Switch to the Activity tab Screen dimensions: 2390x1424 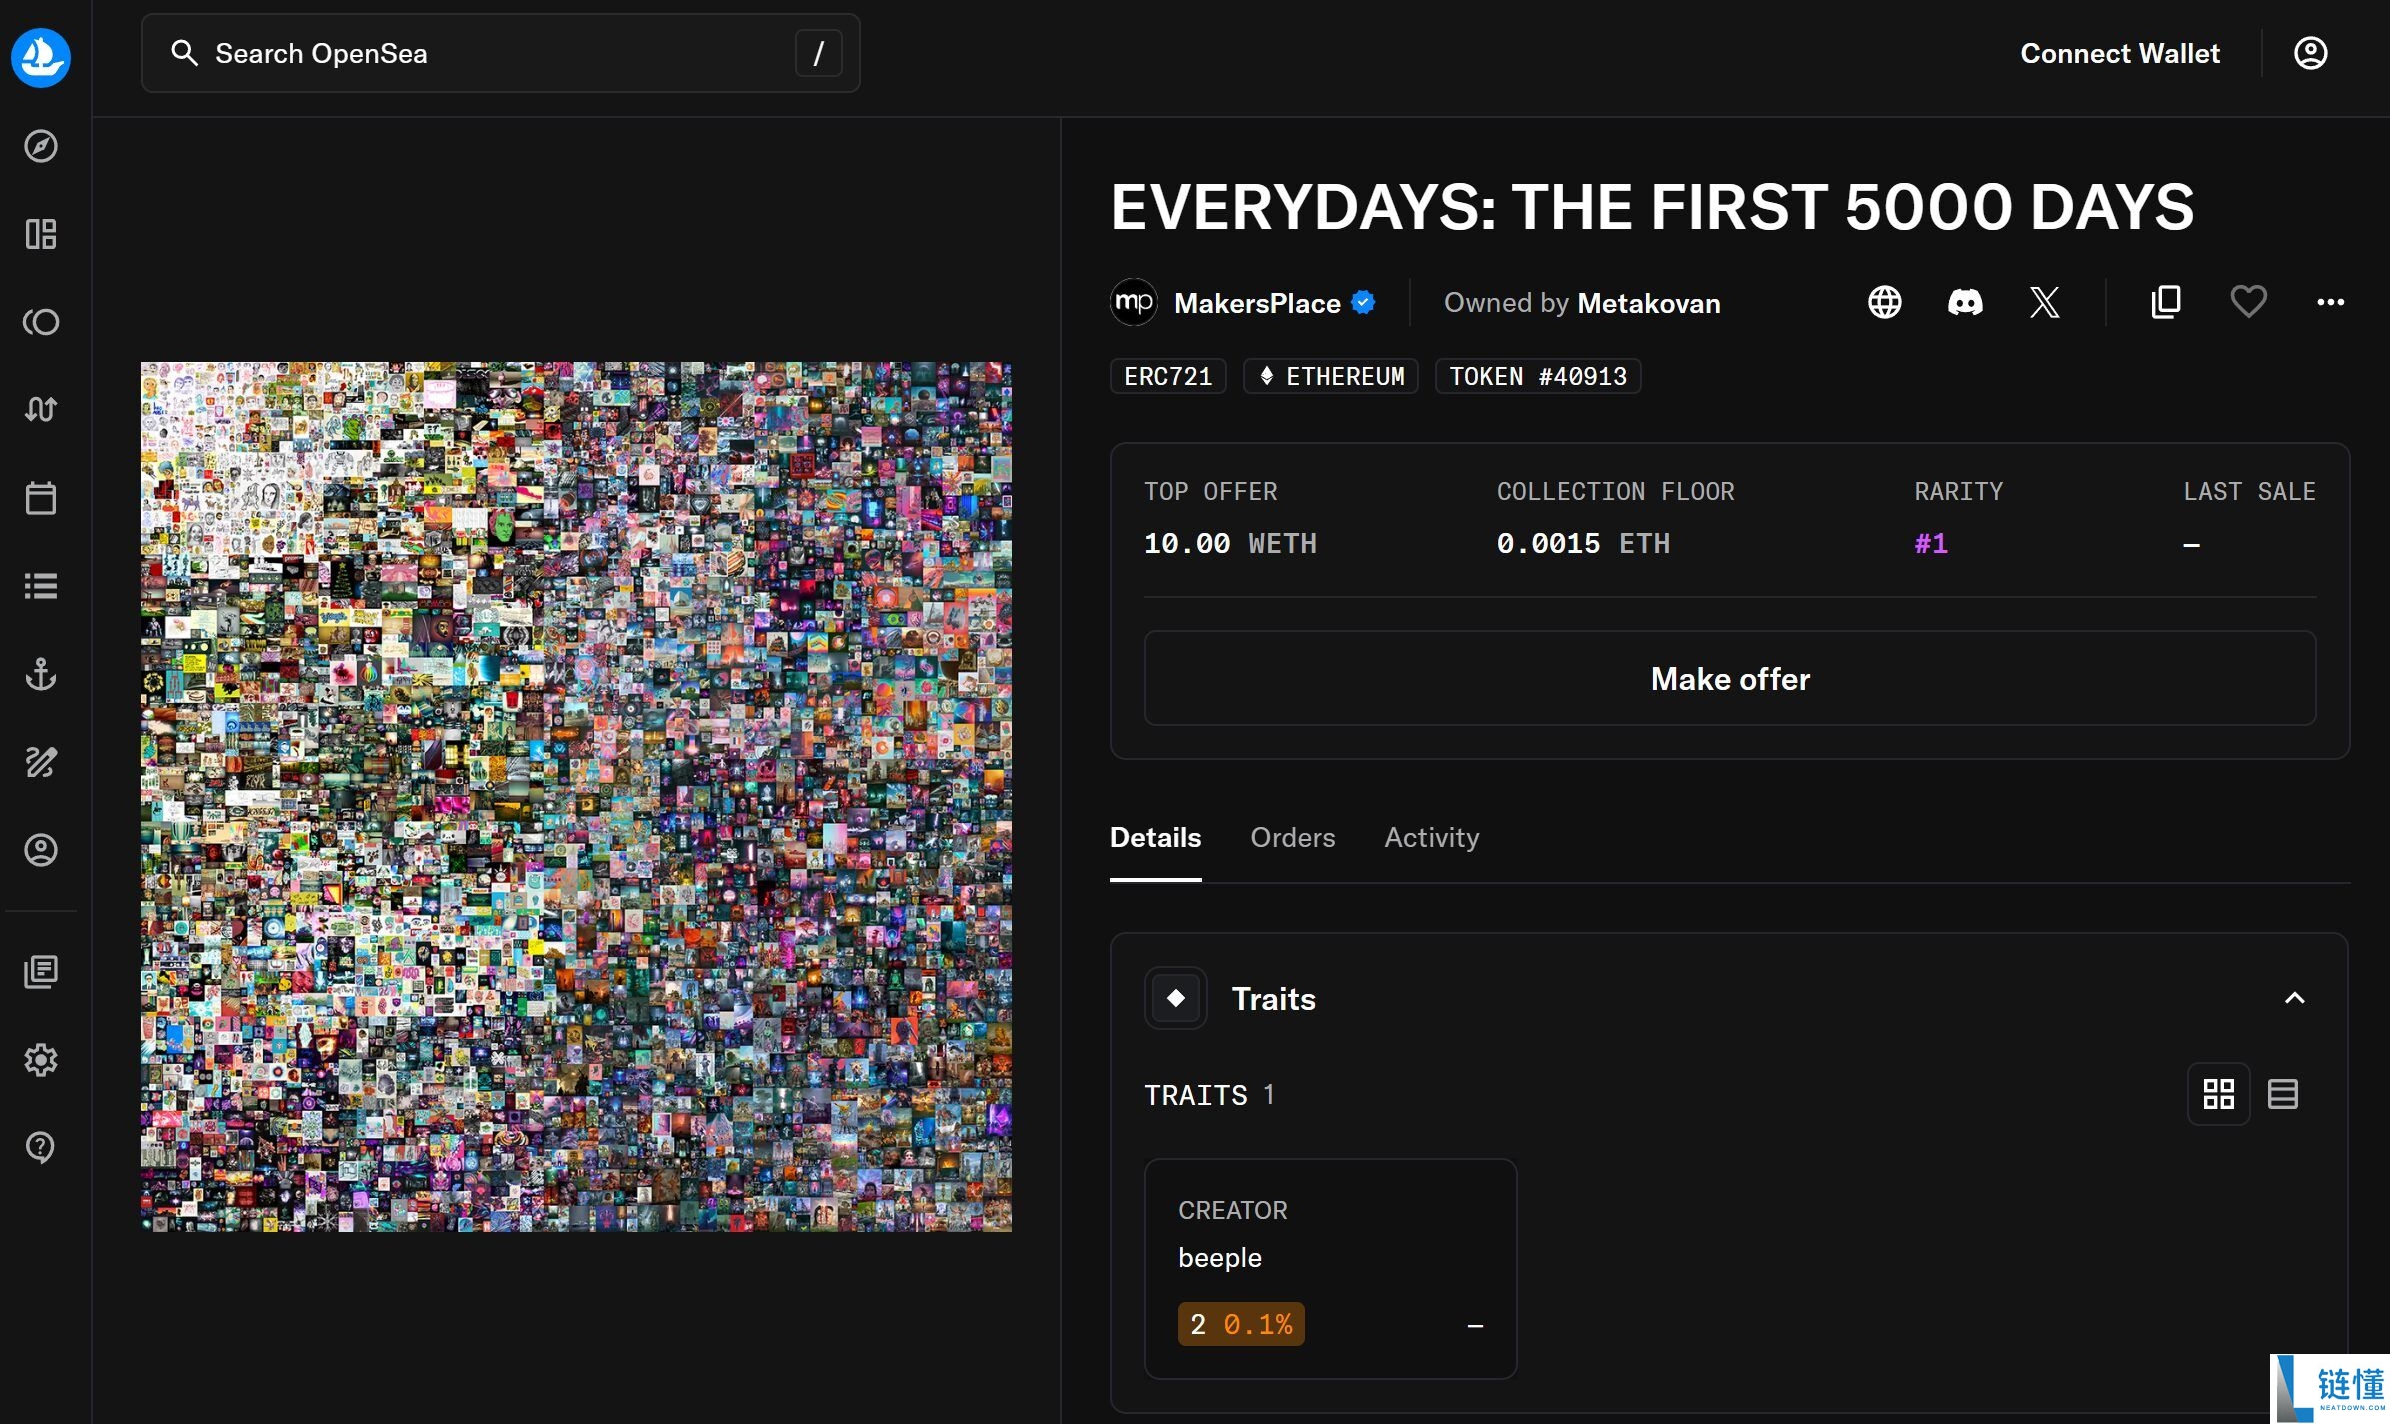point(1432,838)
